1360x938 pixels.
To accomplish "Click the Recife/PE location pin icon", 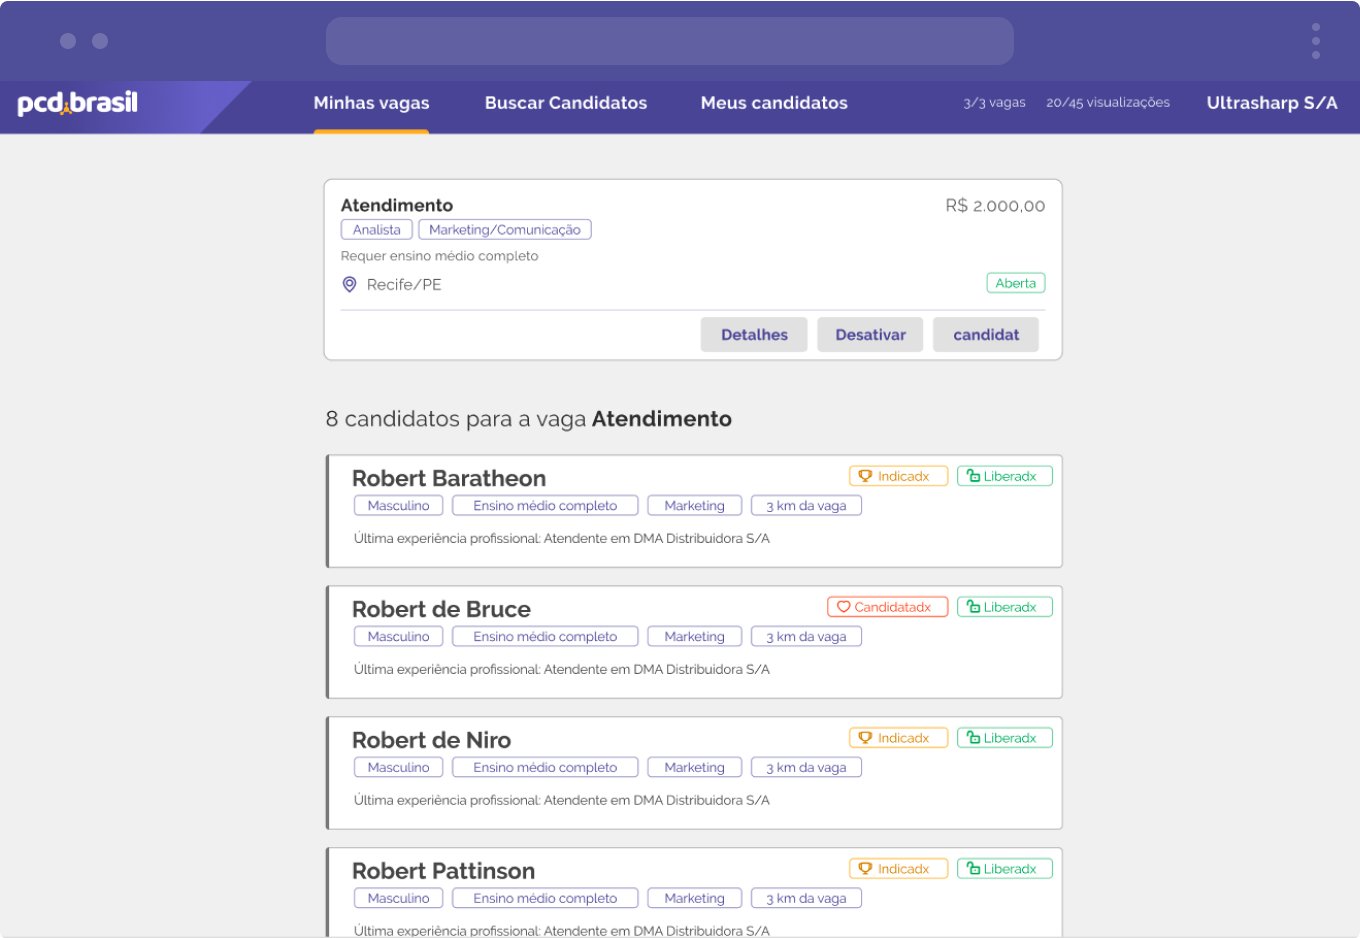I will pyautogui.click(x=349, y=285).
